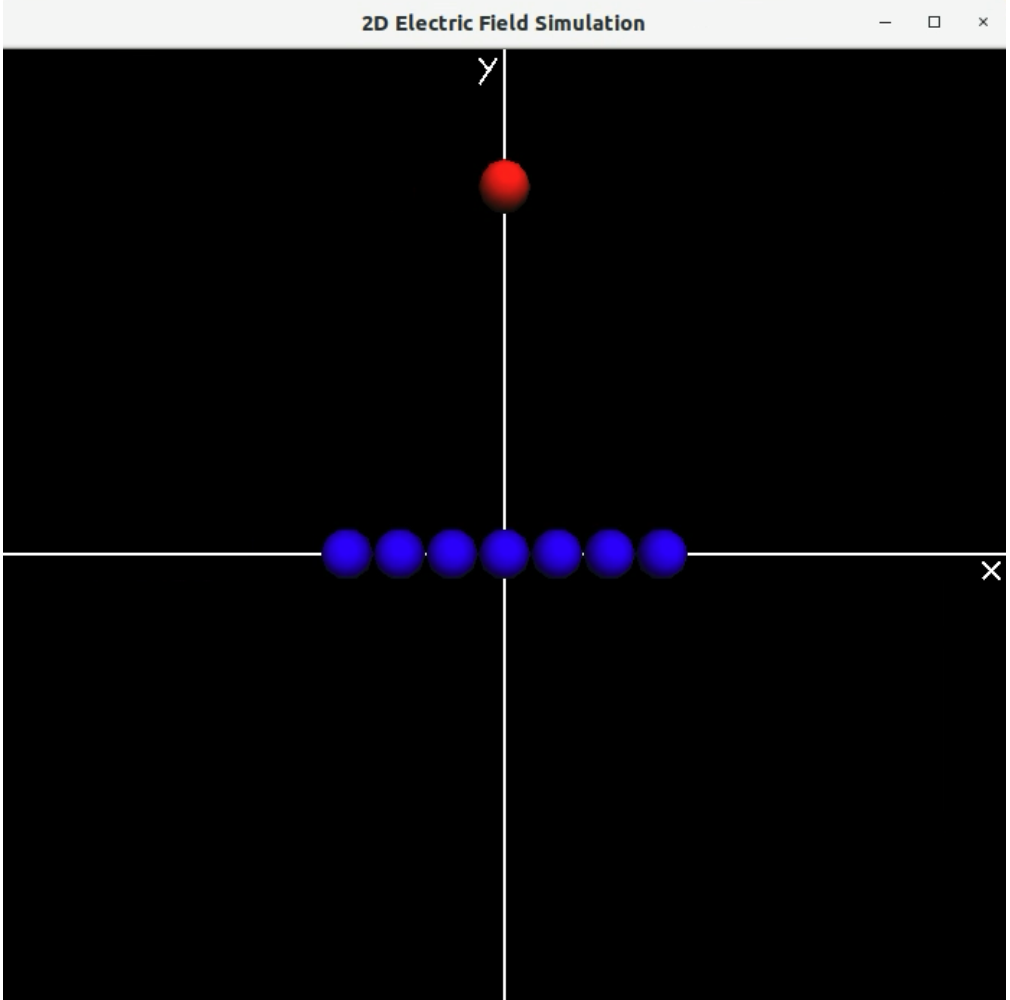Pick the third blue sphere from left
The height and width of the screenshot is (1000, 1010).
(x=452, y=553)
